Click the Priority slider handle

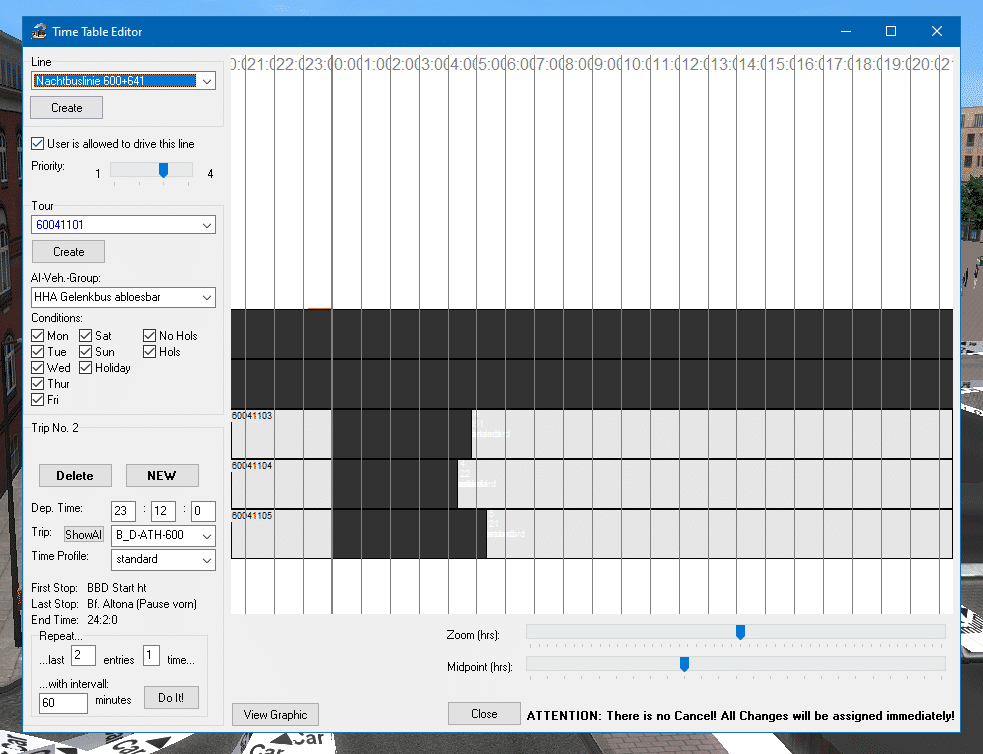point(163,171)
